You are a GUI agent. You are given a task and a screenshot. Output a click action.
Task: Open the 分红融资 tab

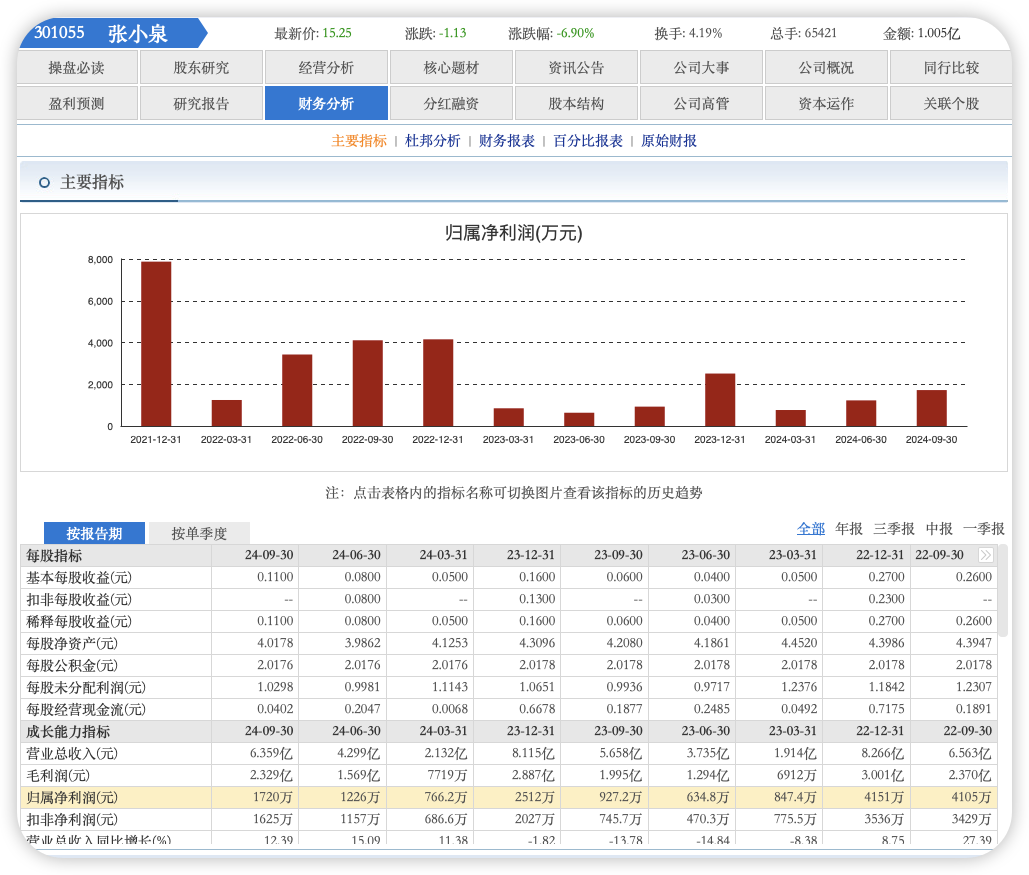tap(451, 103)
